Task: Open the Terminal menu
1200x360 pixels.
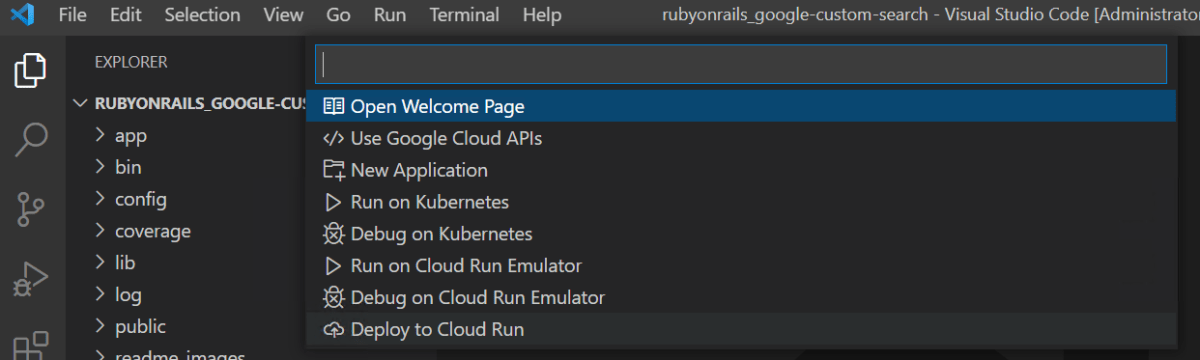Action: coord(465,15)
